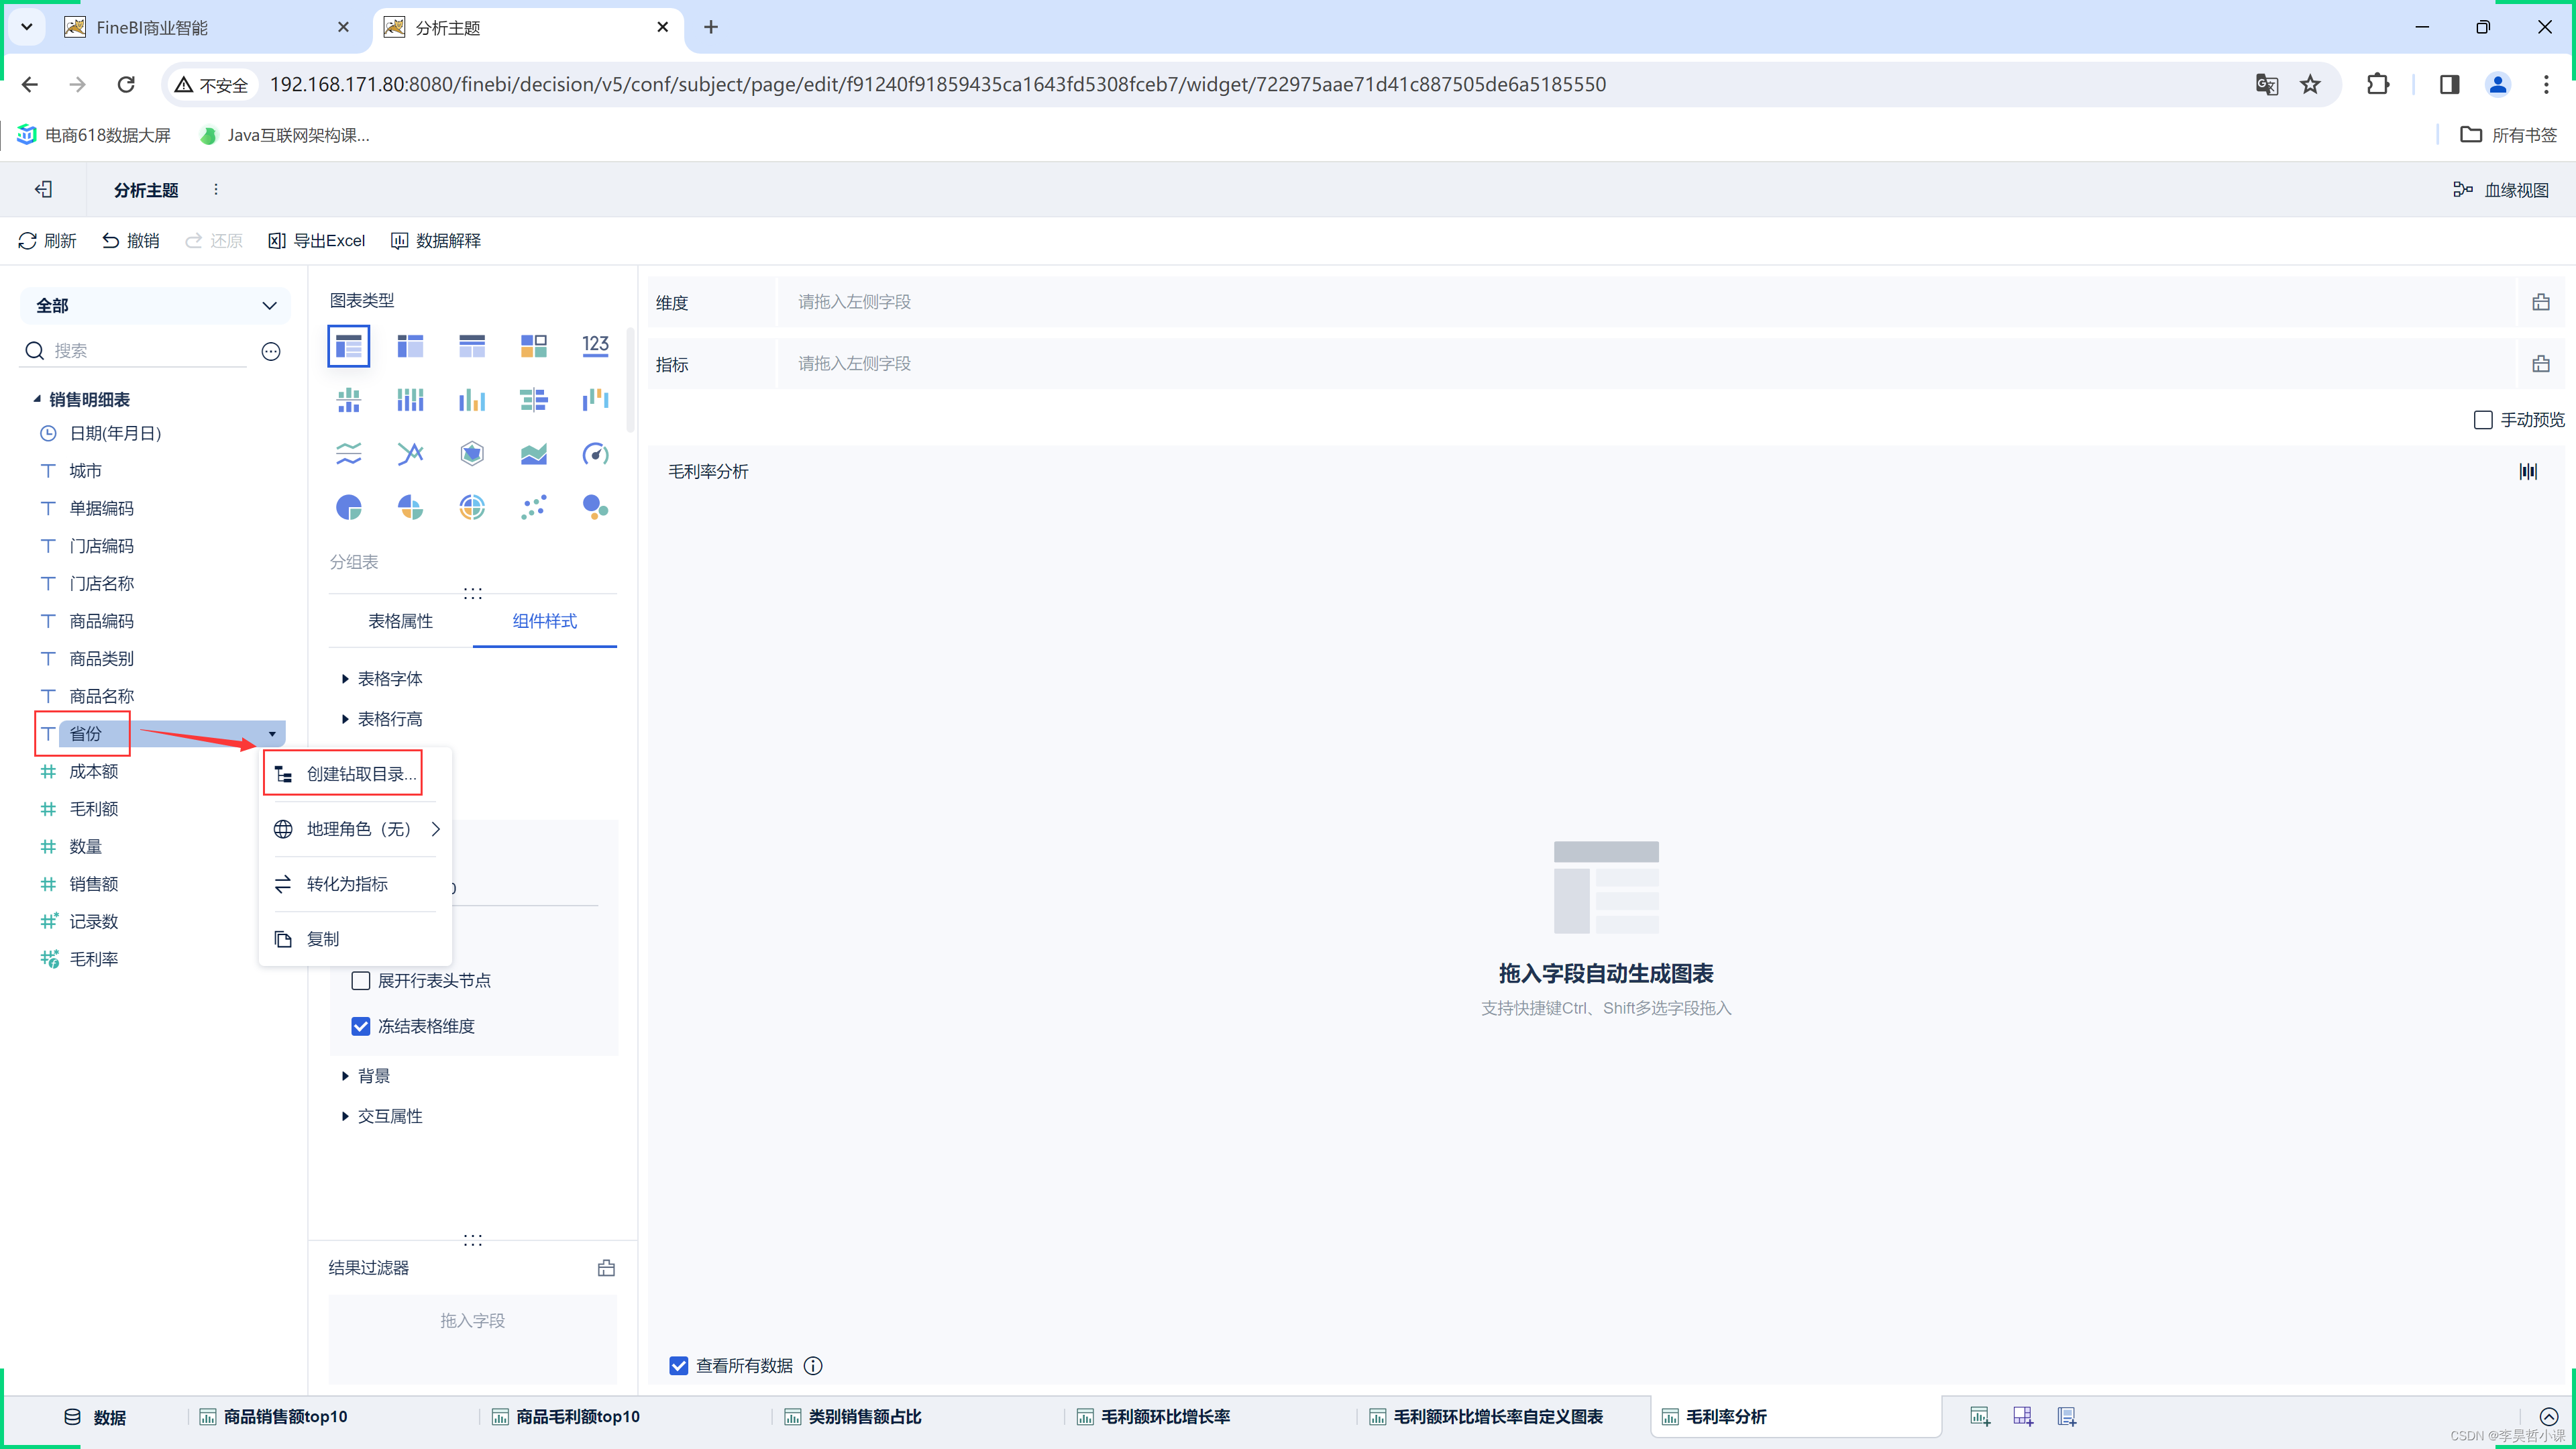Collapse the 销售明细表 tree node
Screen dimensions: 2576x1449
click(x=37, y=399)
